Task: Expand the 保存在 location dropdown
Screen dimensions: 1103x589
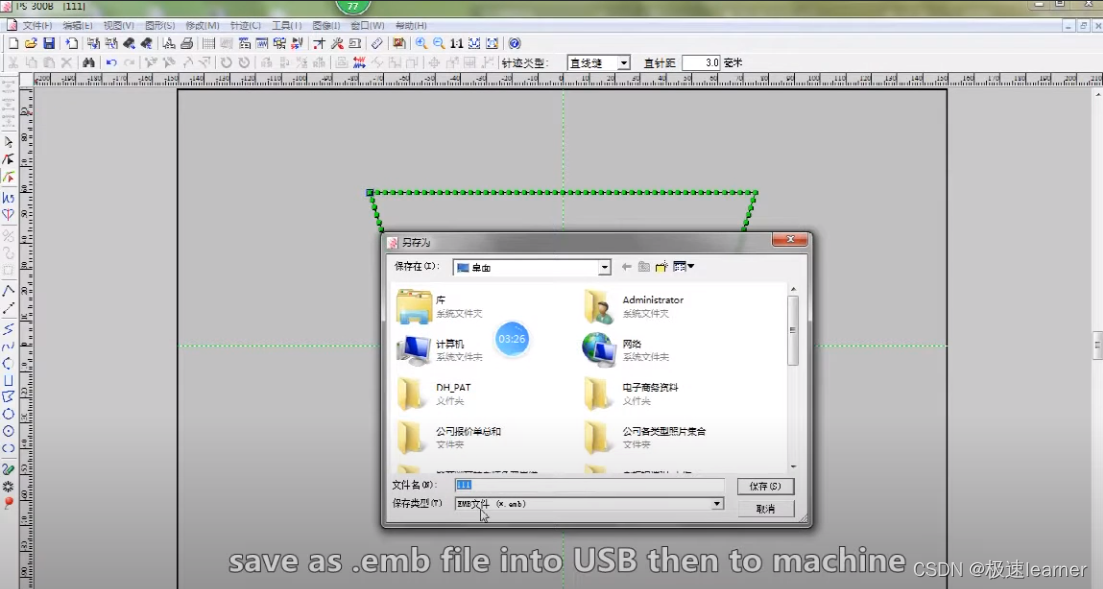Action: tap(604, 267)
